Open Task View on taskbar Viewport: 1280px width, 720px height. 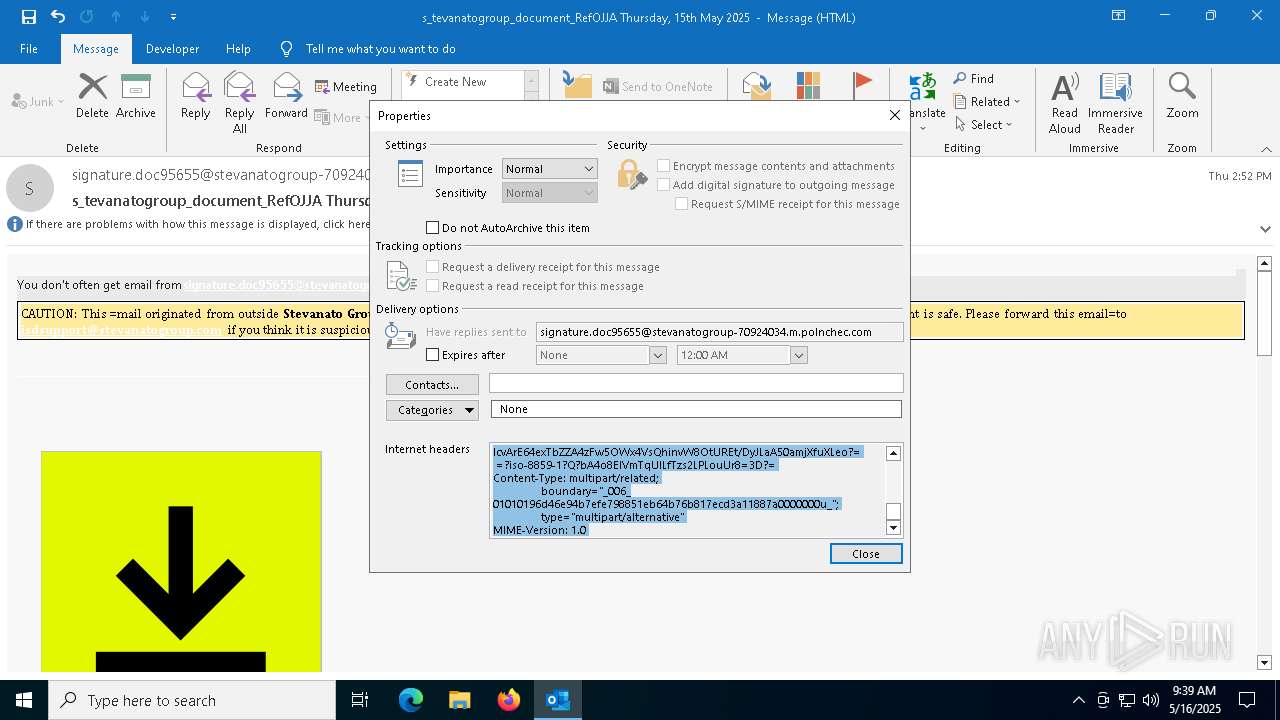coord(360,700)
